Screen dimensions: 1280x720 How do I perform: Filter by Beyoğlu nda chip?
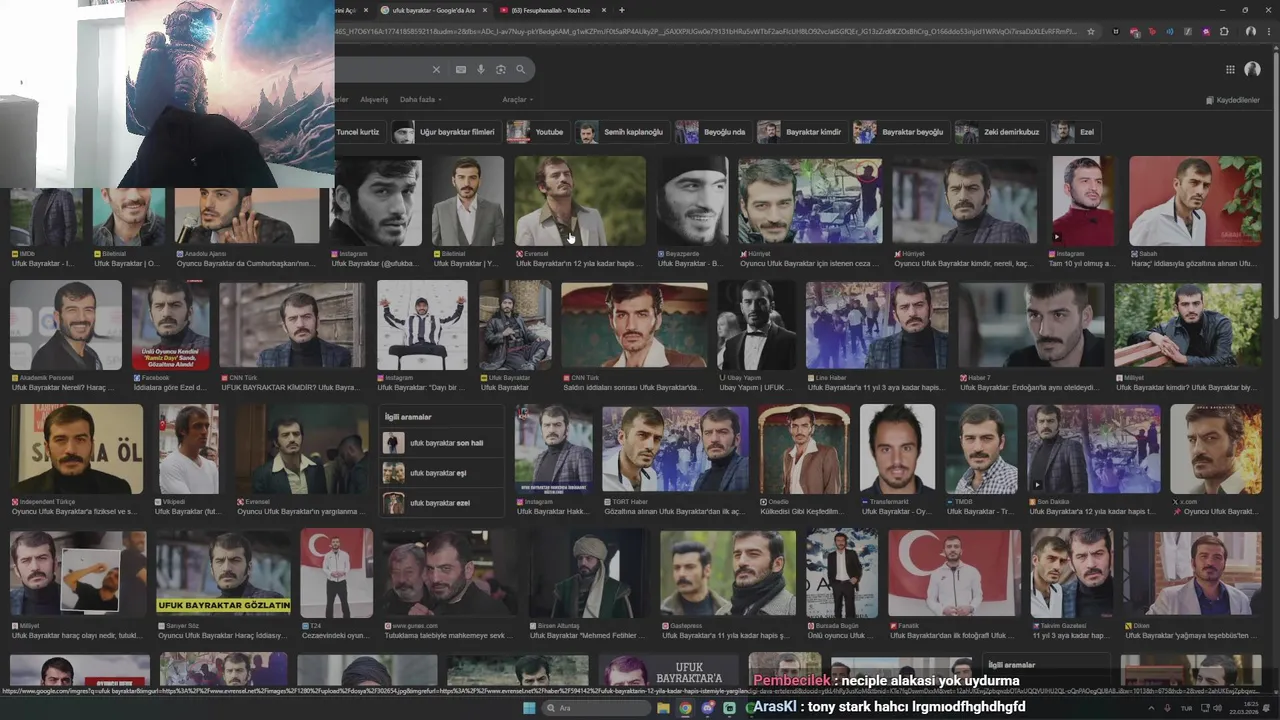click(713, 132)
